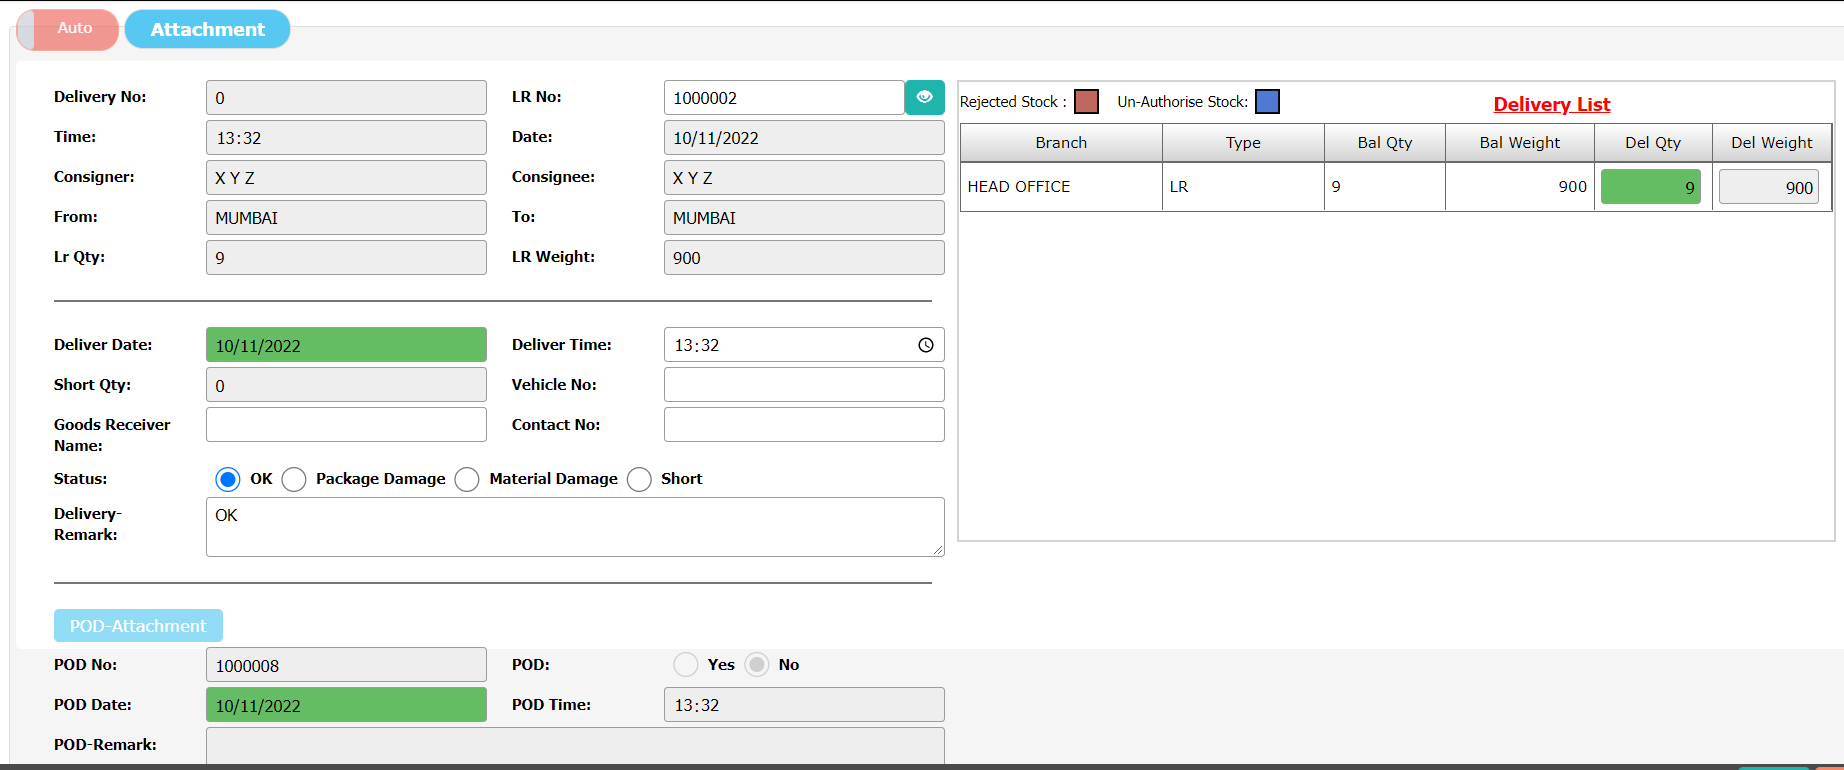Screen dimensions: 1844x770
Task: Select Package Damage status
Action: click(x=294, y=479)
